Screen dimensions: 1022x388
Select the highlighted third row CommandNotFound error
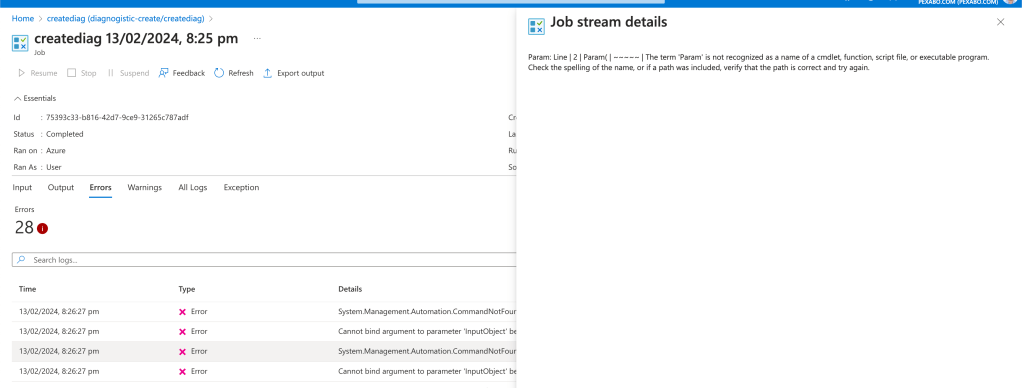pyautogui.click(x=264, y=351)
